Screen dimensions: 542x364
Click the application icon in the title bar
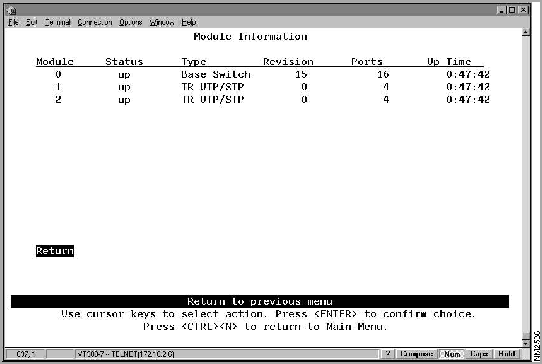(x=11, y=11)
